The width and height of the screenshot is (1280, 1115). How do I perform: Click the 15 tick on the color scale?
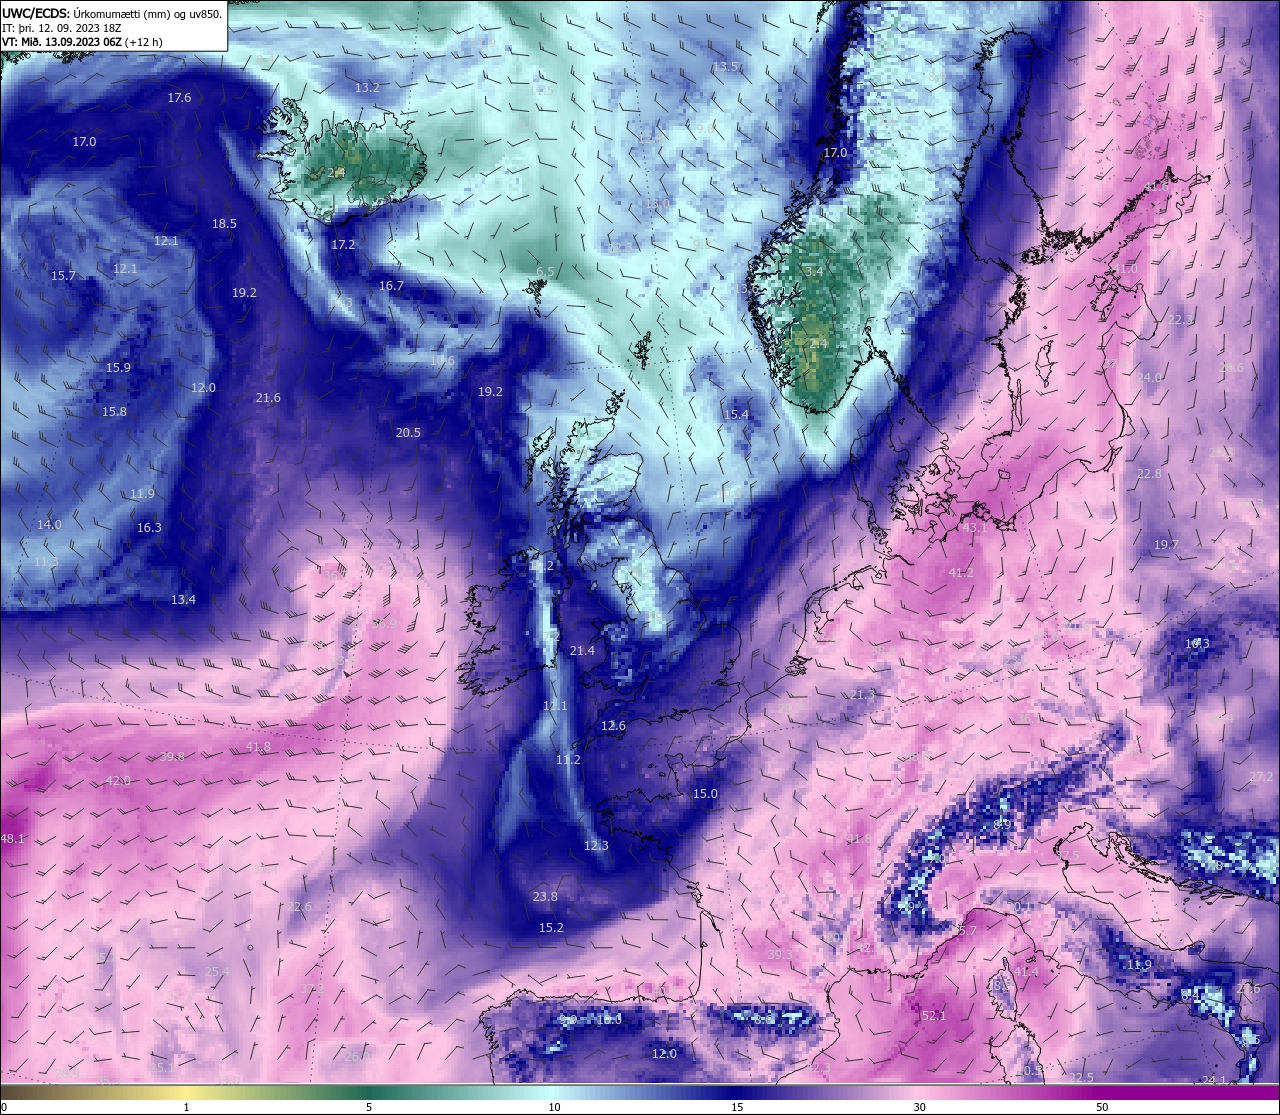pyautogui.click(x=736, y=1107)
